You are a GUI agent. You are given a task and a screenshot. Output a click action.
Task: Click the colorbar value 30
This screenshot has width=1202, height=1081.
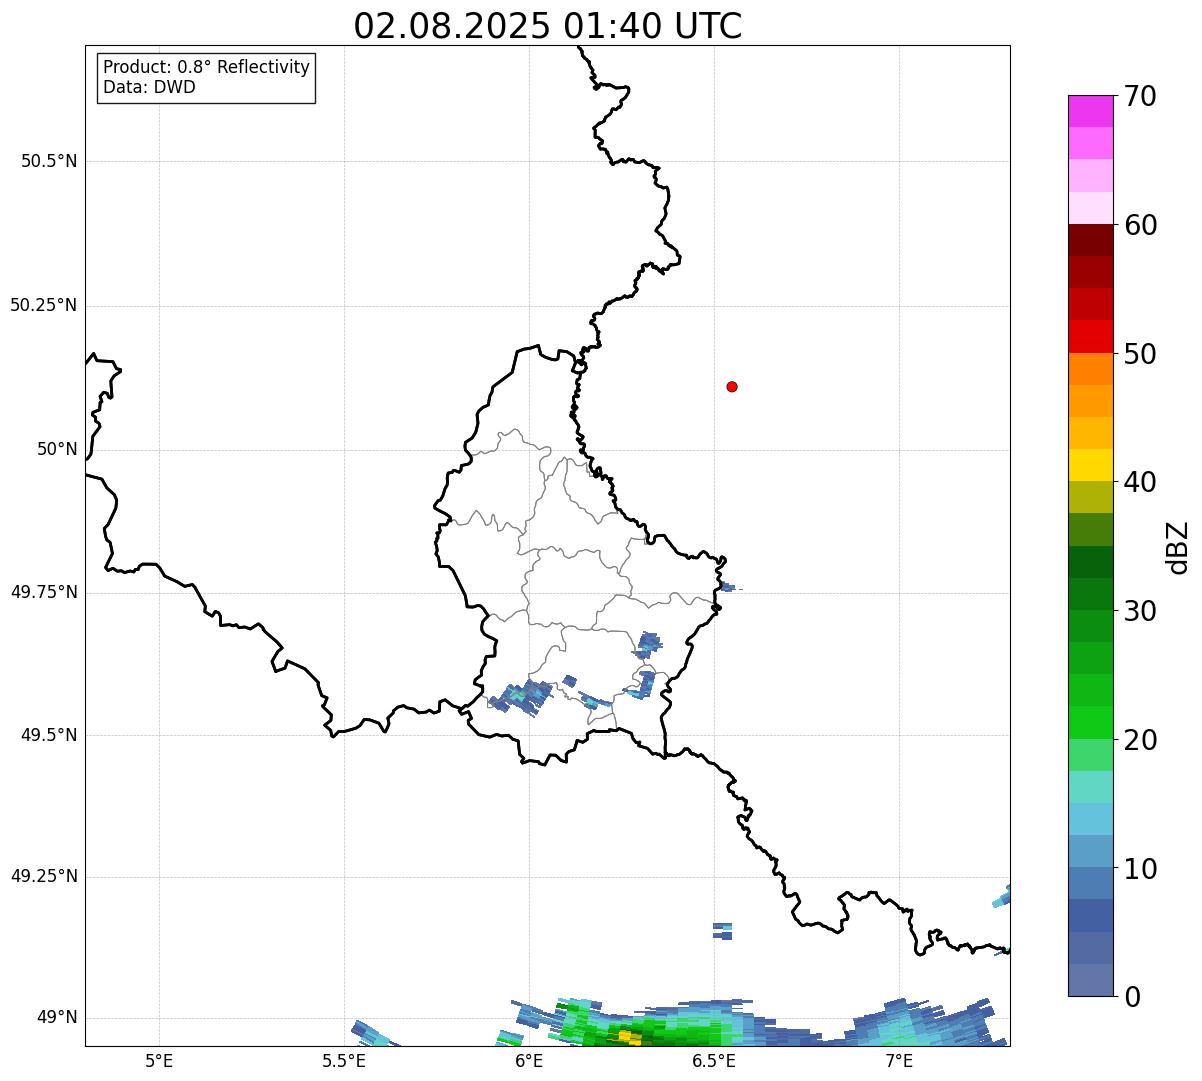1140,611
